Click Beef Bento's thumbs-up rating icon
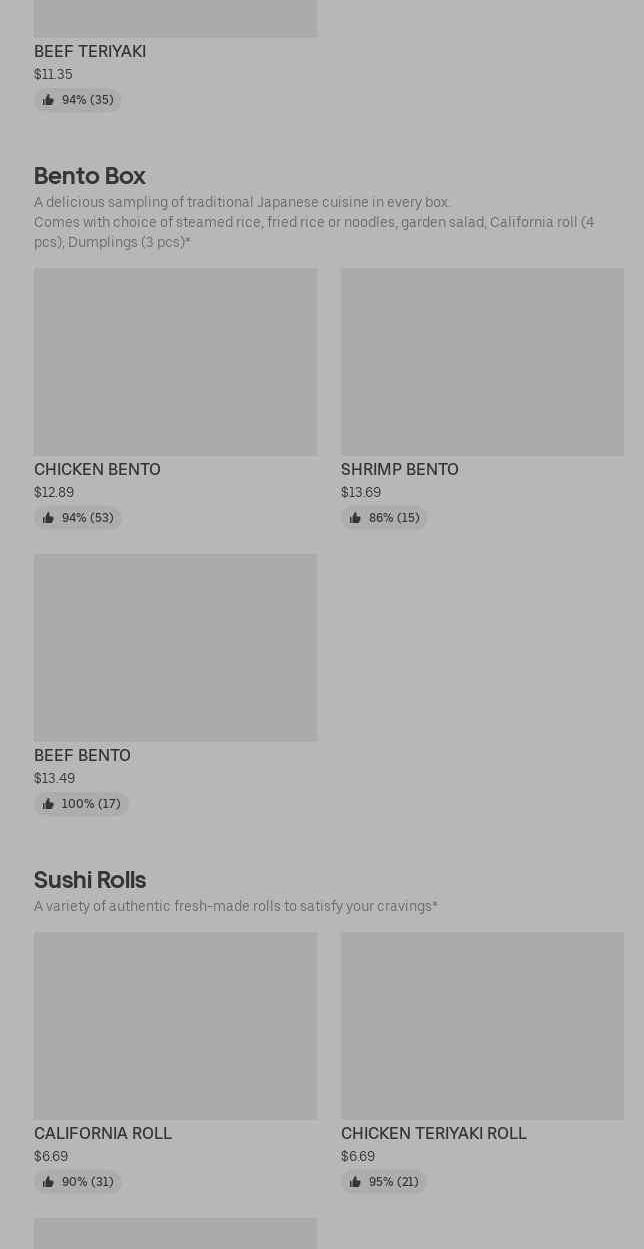This screenshot has width=644, height=1249. (x=48, y=804)
